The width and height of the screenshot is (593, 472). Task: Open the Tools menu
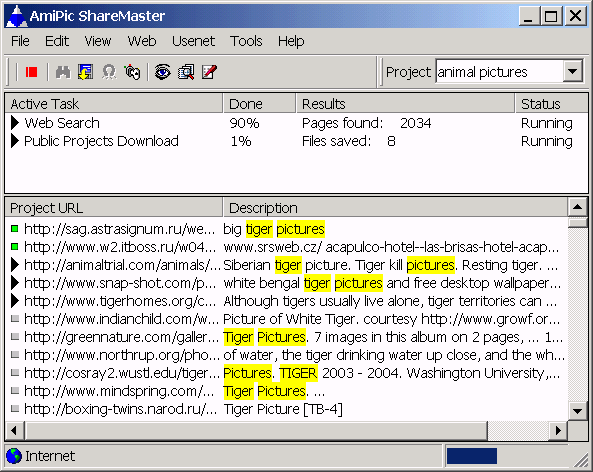pos(246,41)
